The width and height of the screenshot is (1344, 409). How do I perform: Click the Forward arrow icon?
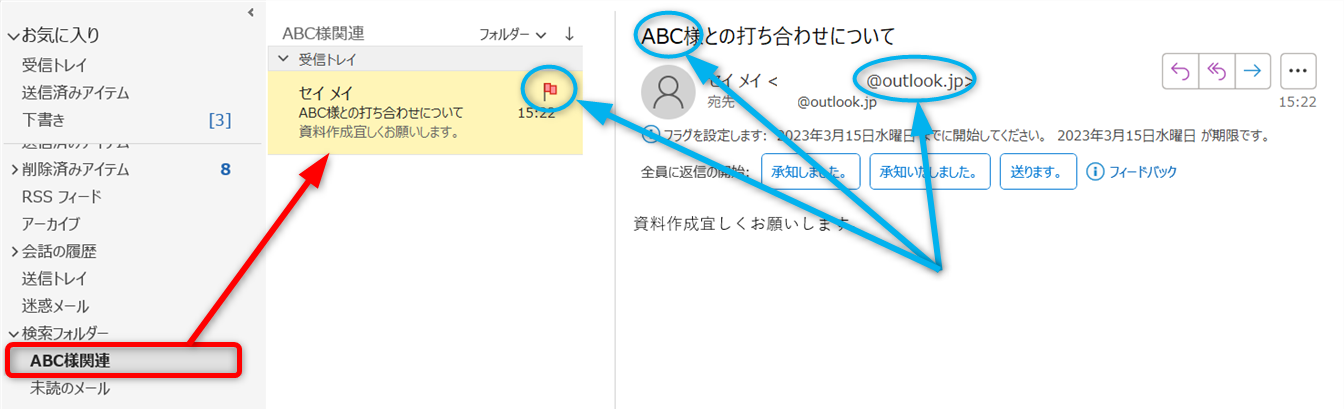(x=1253, y=71)
